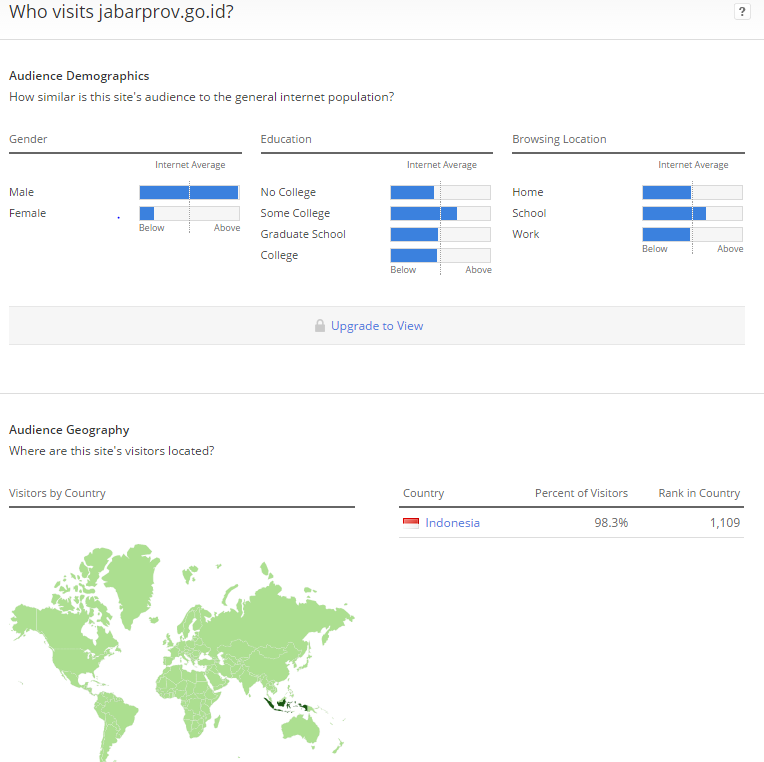Click the School browsing location bar
This screenshot has height=762, width=764.
692,213
